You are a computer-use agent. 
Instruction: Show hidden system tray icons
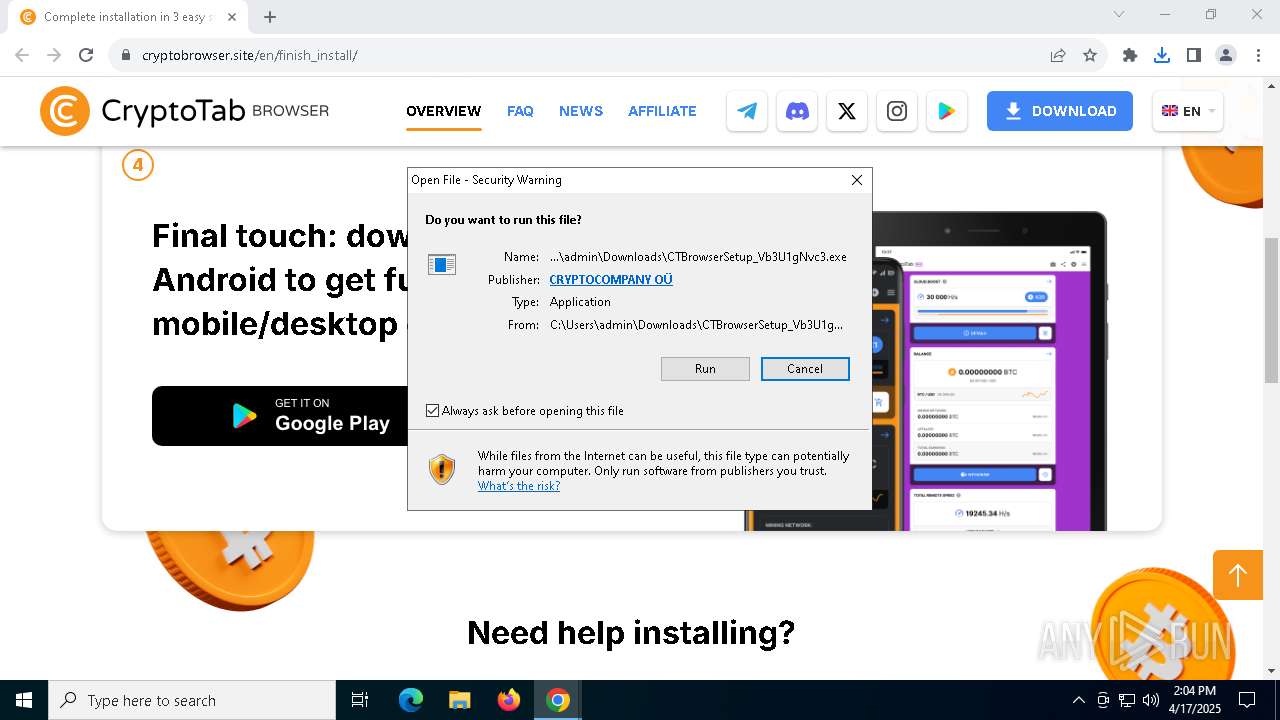pyautogui.click(x=1078, y=700)
